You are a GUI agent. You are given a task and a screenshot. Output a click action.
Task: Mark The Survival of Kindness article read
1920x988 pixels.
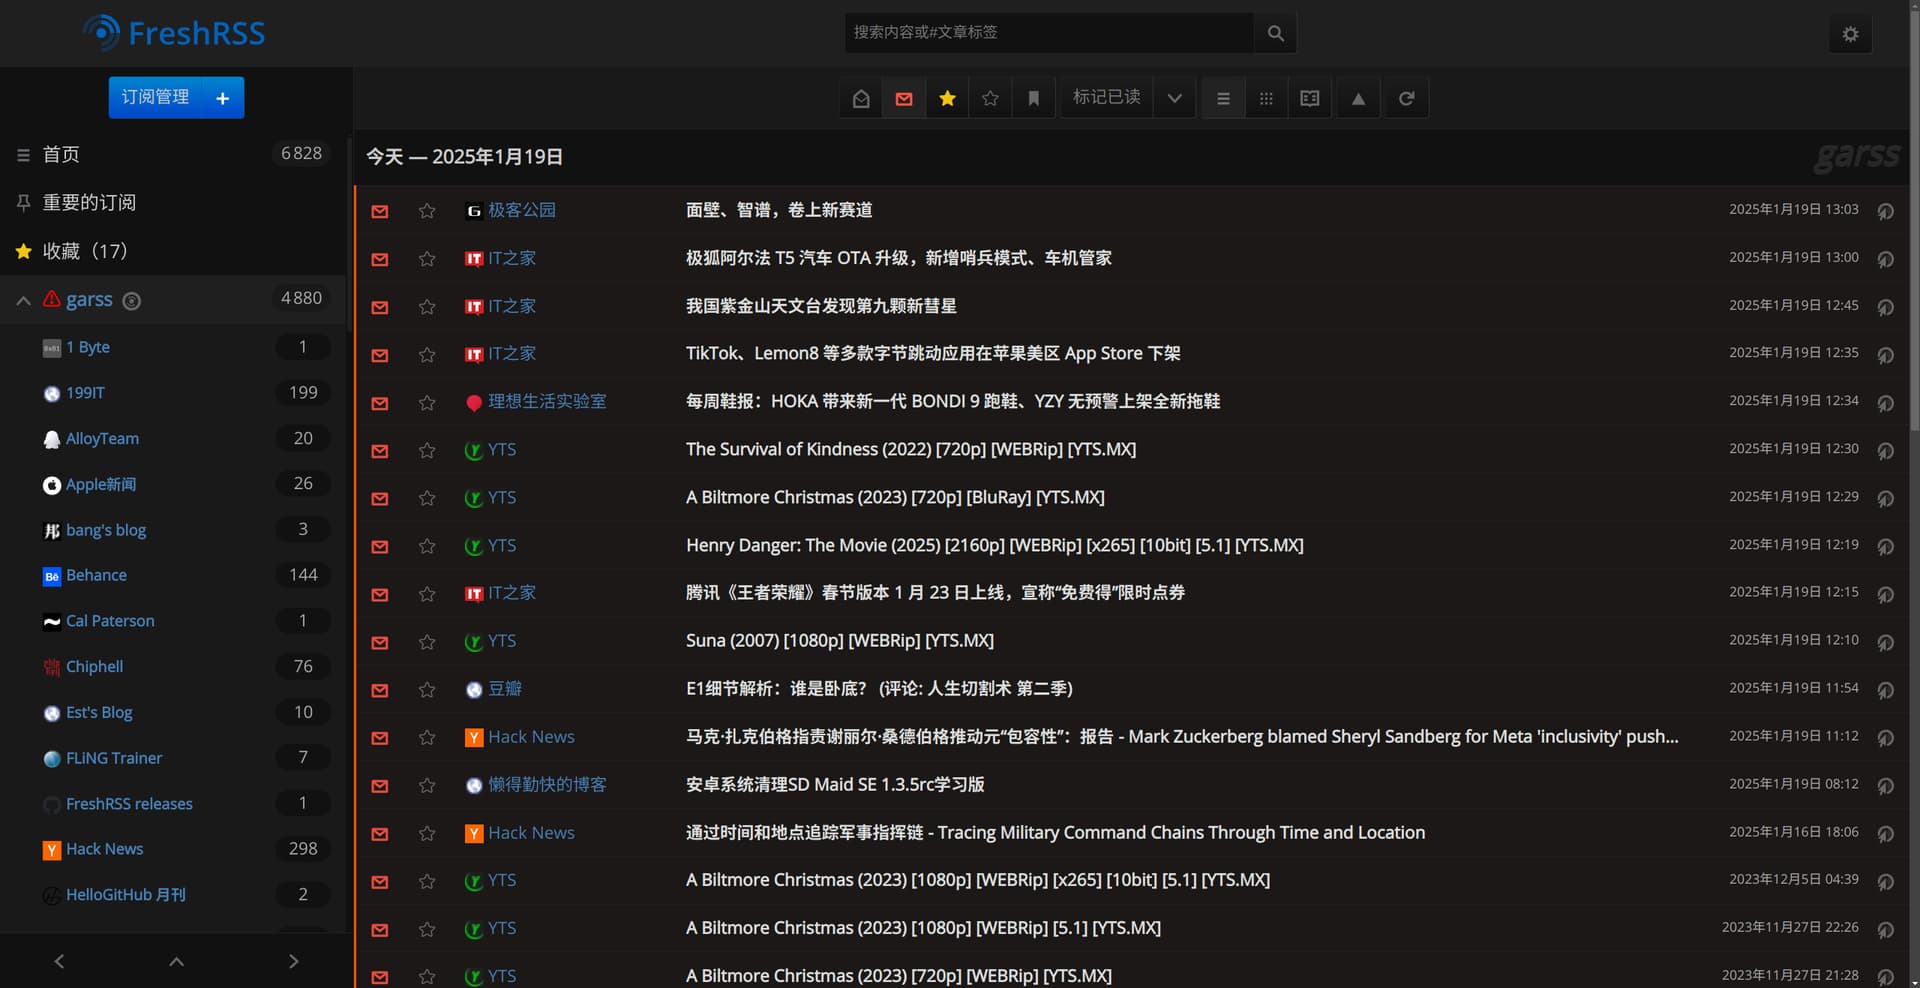[x=380, y=451]
